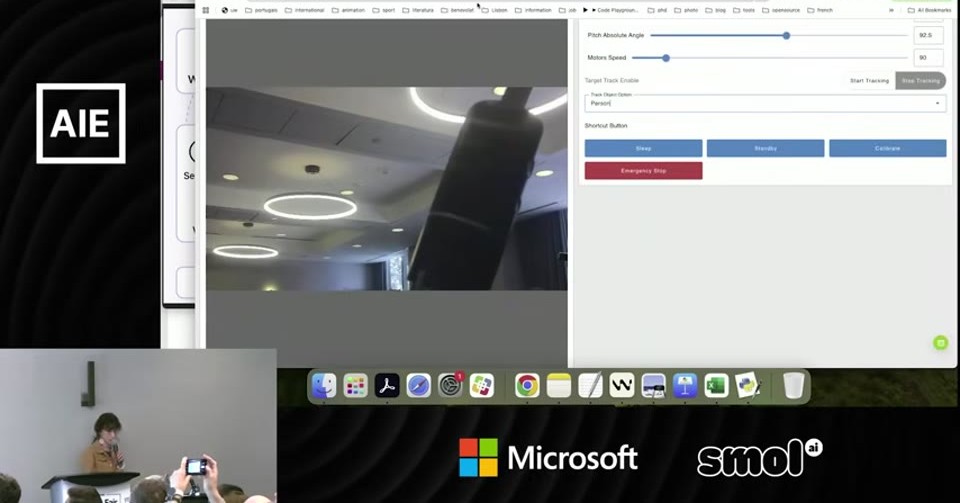Launch Microsoft Excel from the dock
The width and height of the screenshot is (960, 503).
tap(716, 386)
